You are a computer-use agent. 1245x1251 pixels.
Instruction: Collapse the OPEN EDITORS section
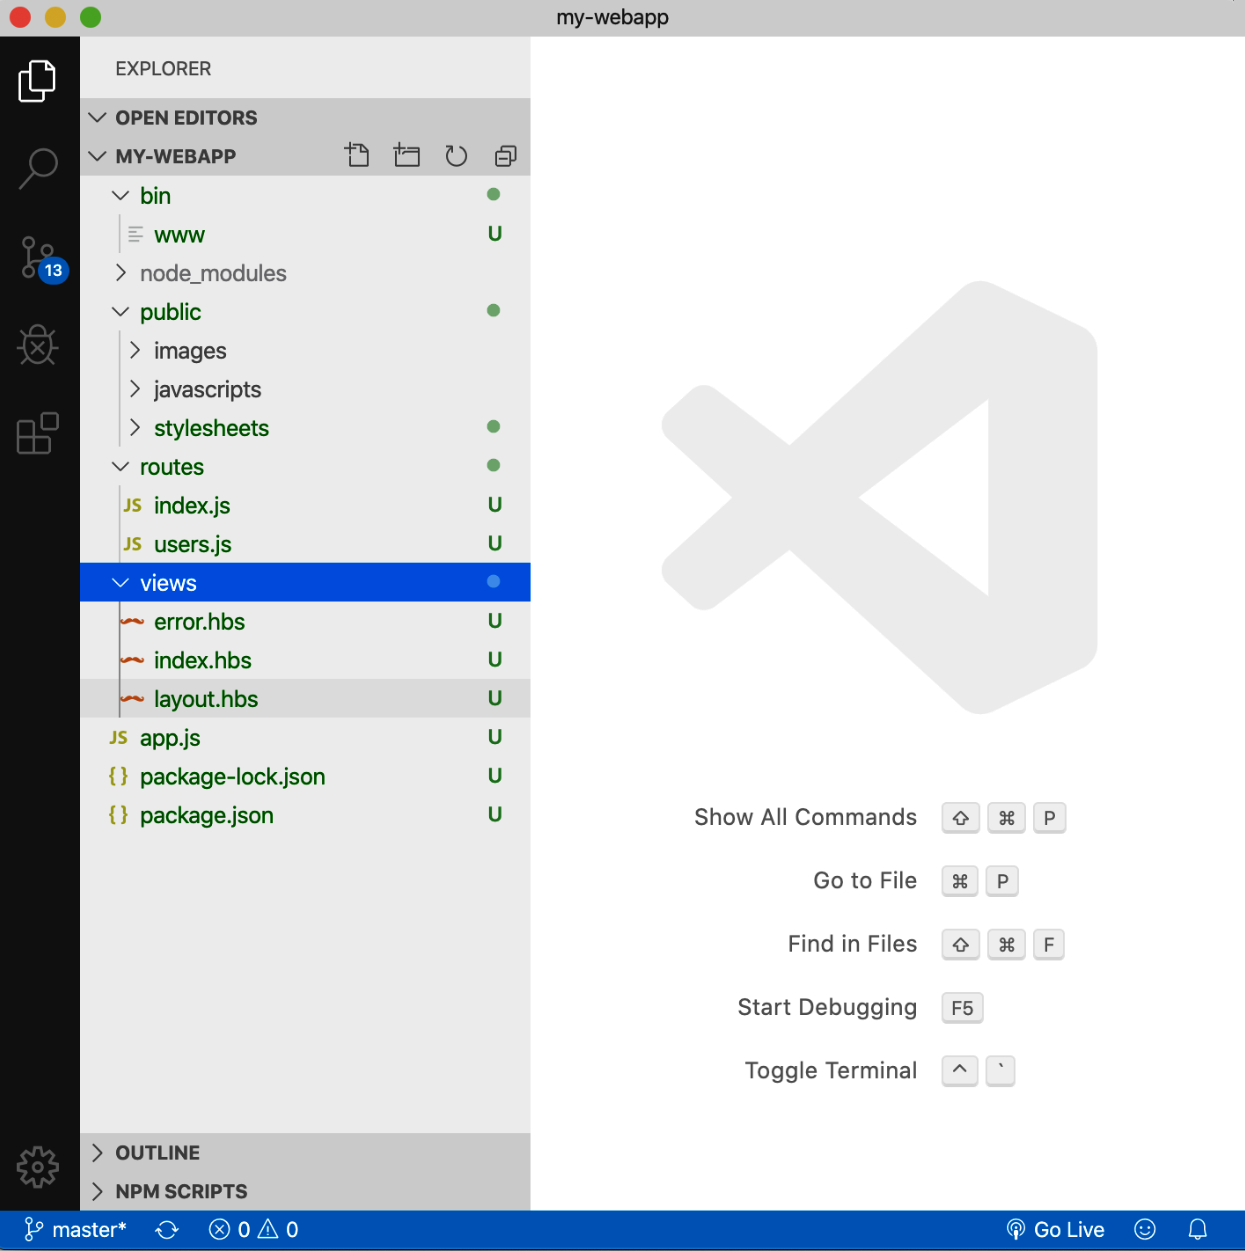click(x=186, y=118)
